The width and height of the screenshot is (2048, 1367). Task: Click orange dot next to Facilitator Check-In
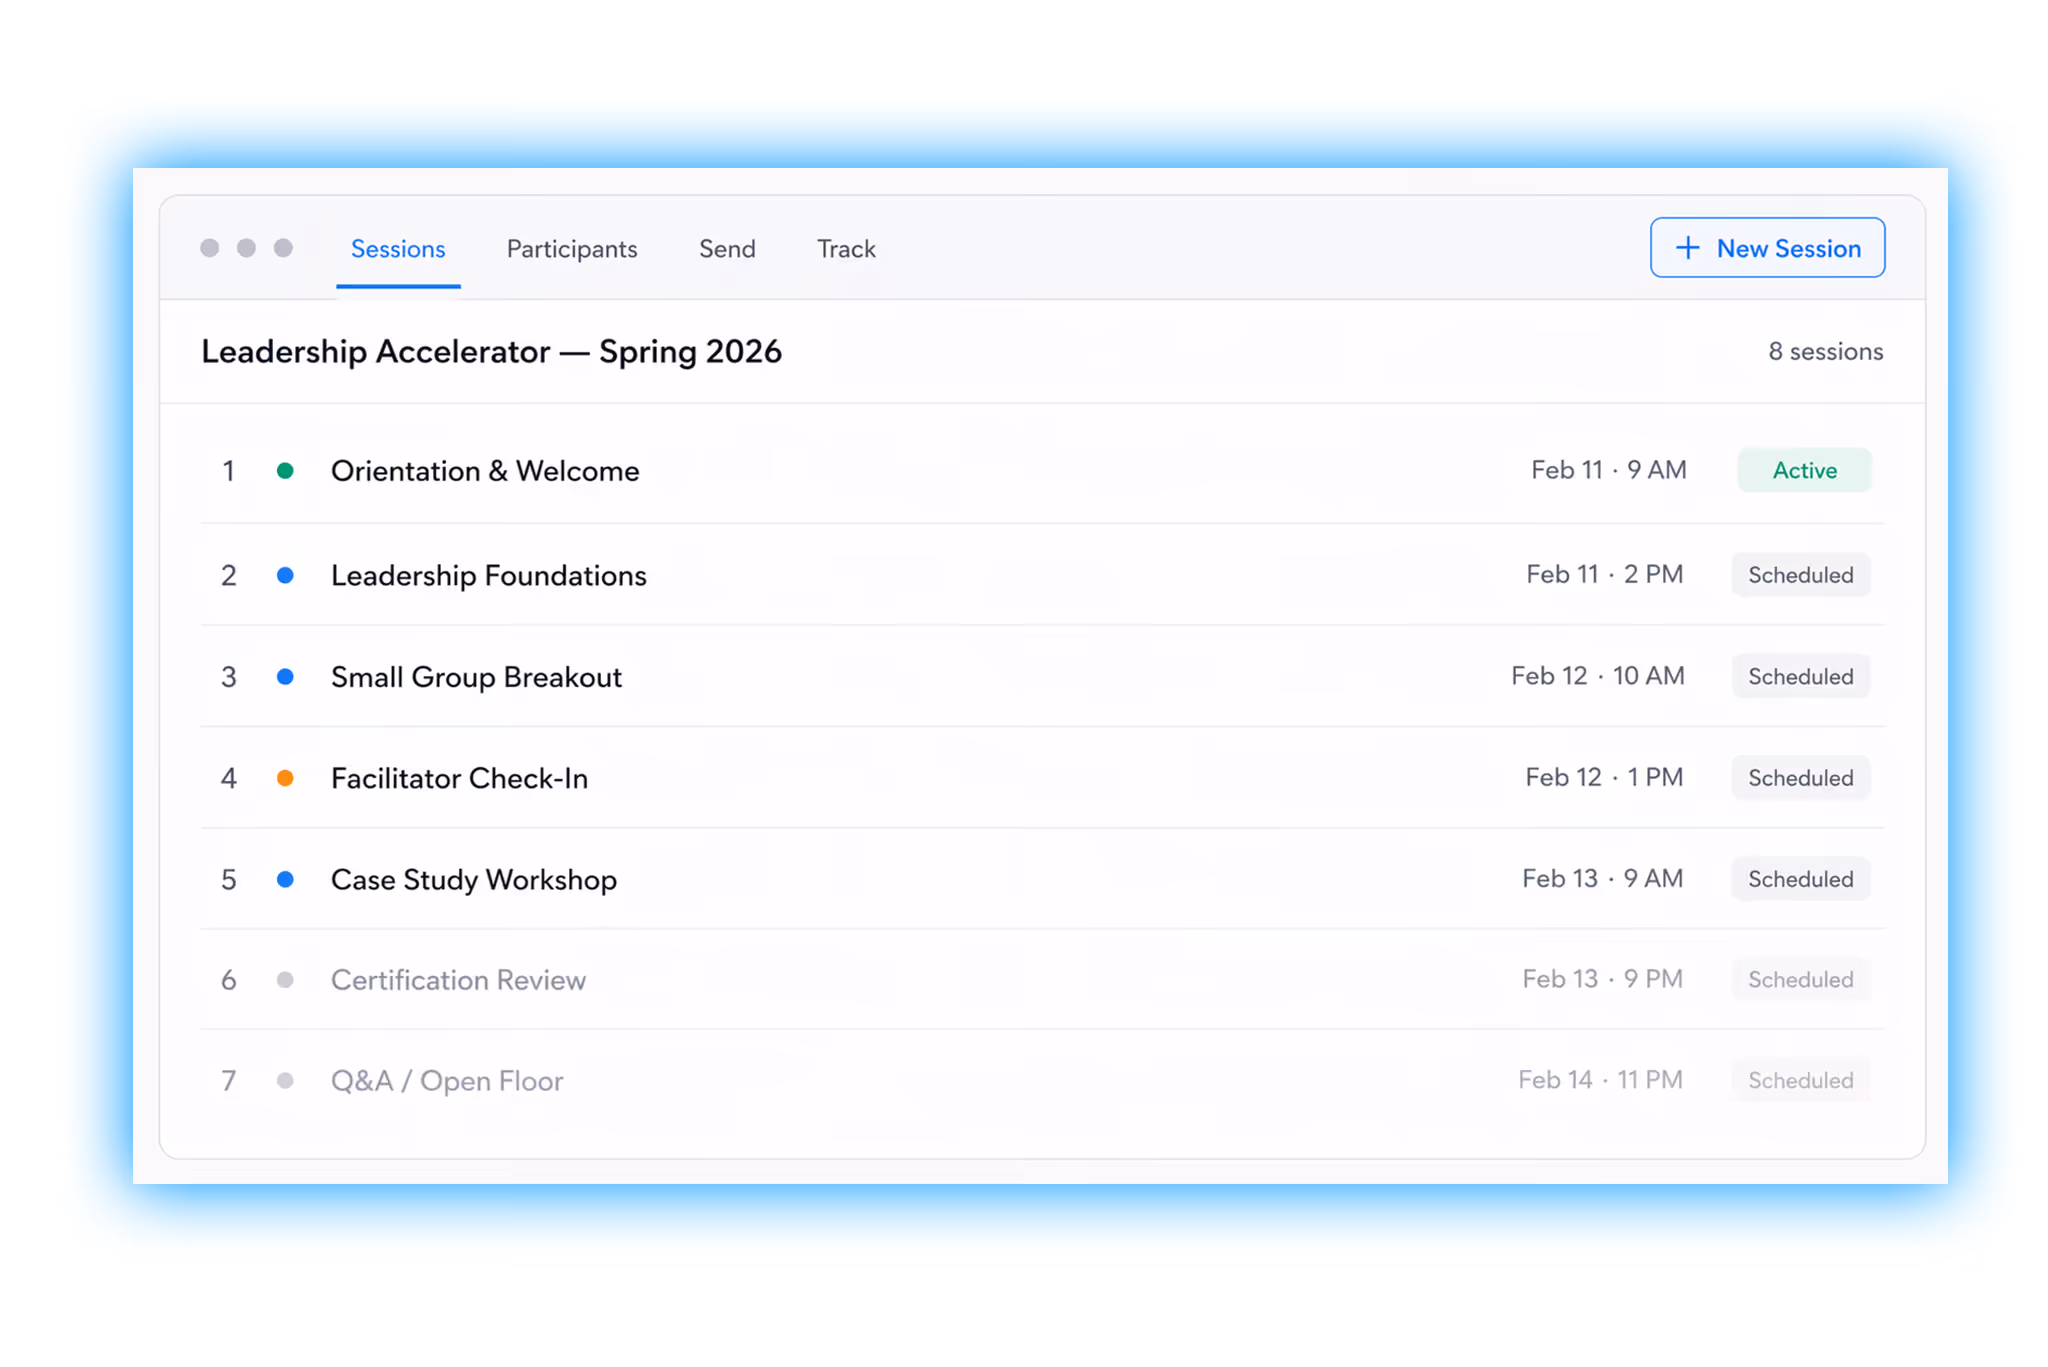(285, 778)
